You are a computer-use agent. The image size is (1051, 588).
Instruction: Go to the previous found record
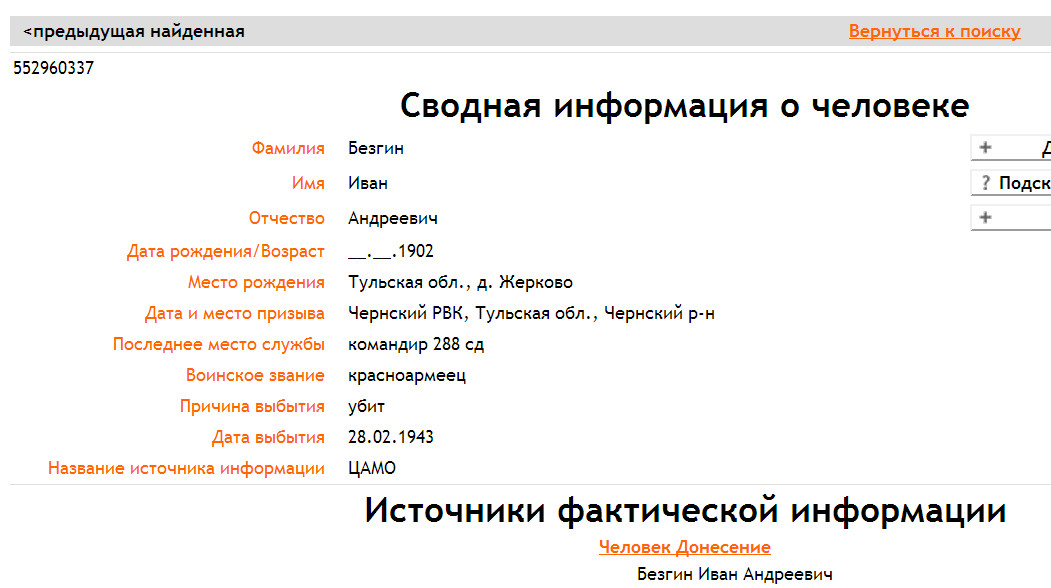click(x=134, y=32)
